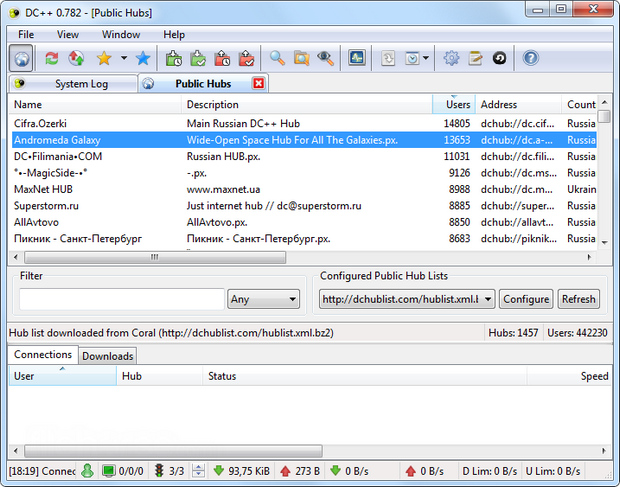This screenshot has width=620, height=487.
Task: Click the hub list vertical scrollbar up arrow
Action: [604, 102]
